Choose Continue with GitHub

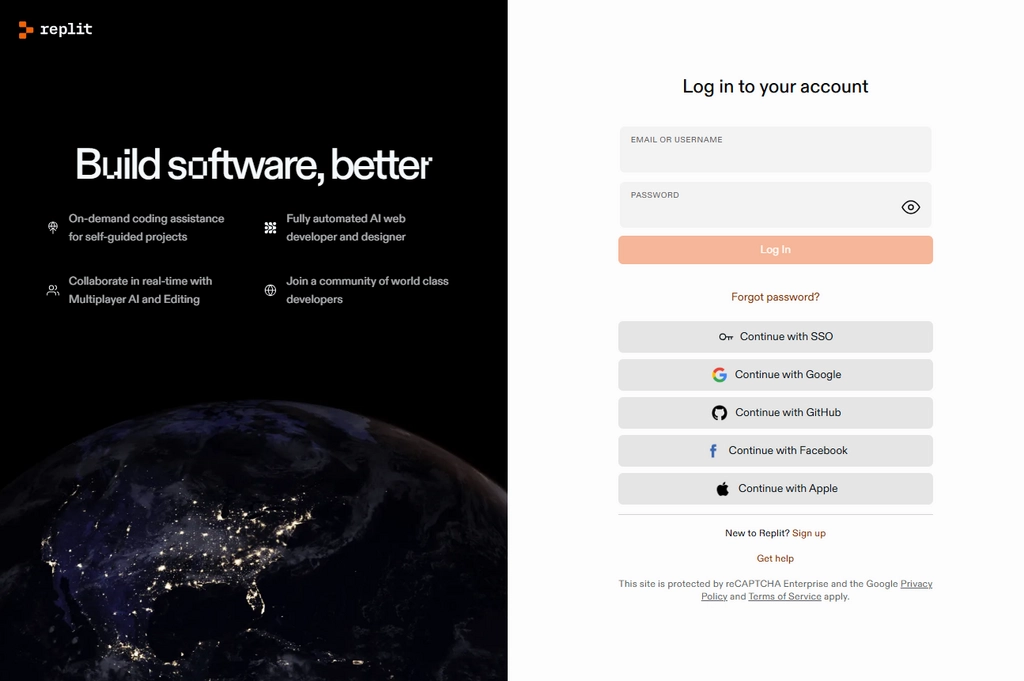pyautogui.click(x=775, y=413)
